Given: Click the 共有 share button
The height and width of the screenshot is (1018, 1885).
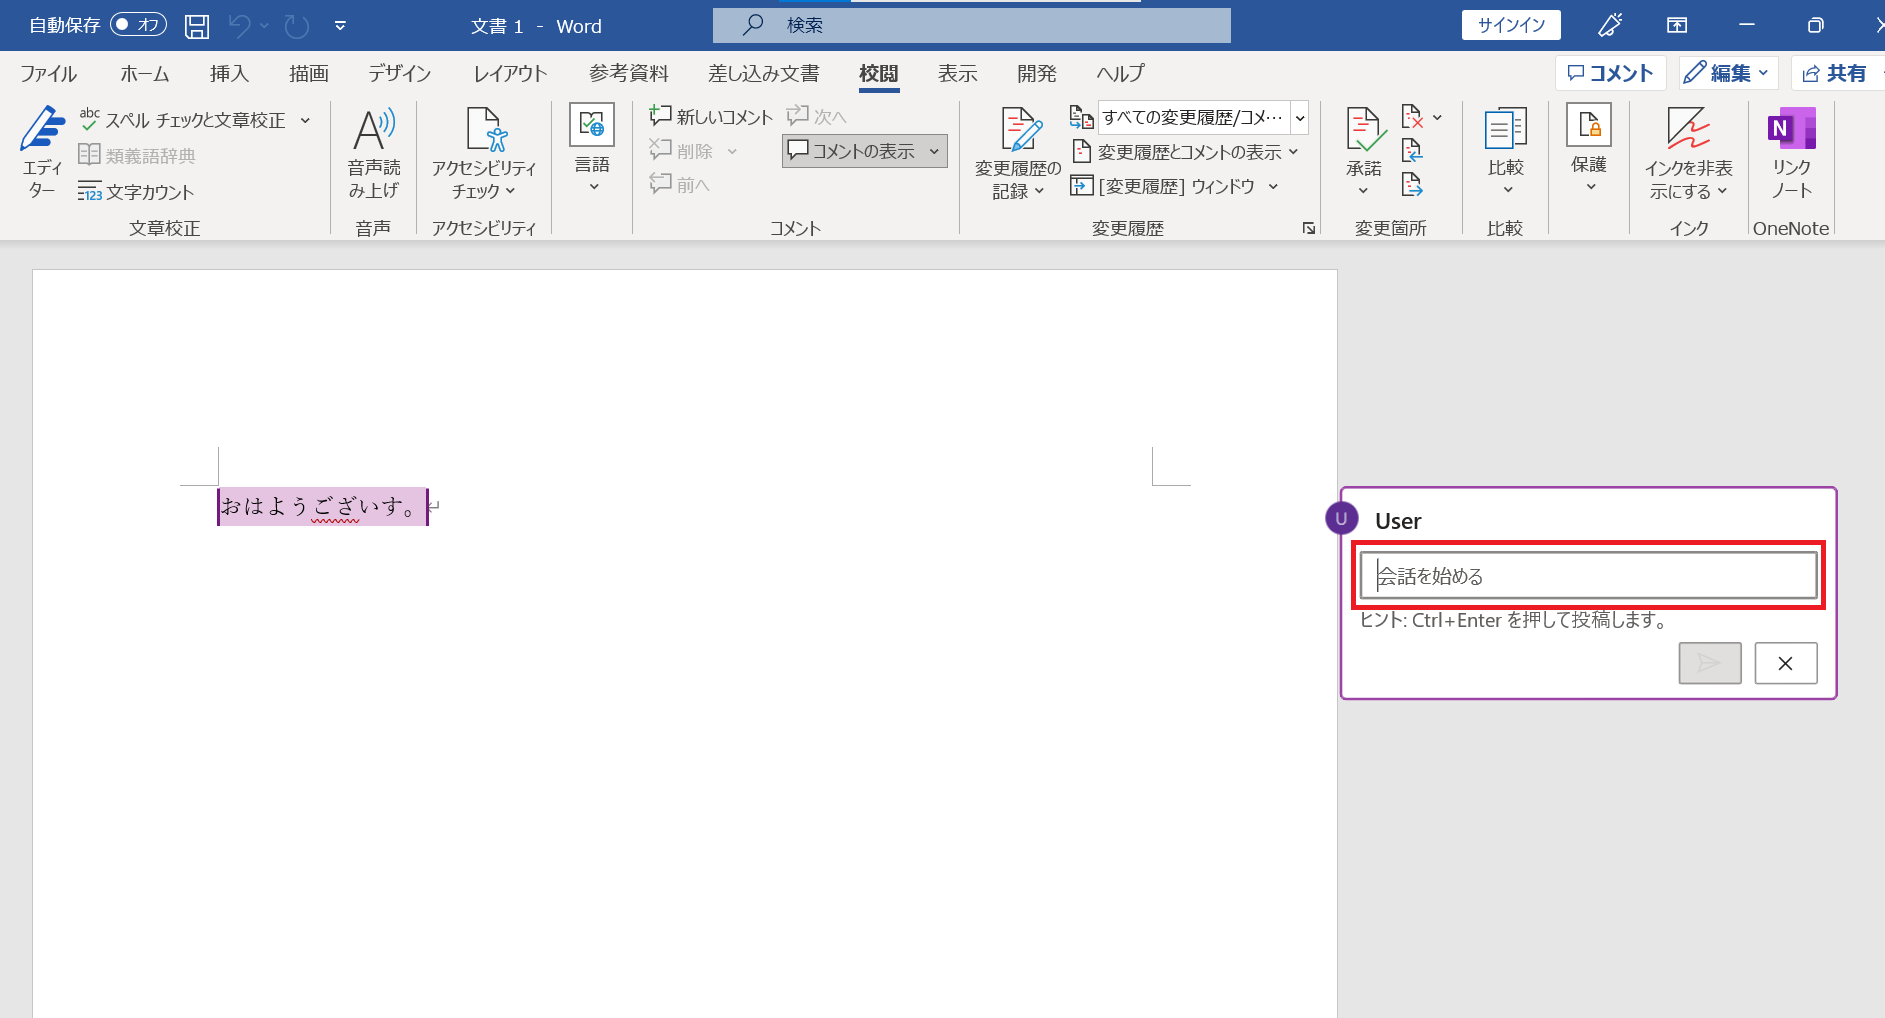Looking at the screenshot, I should pos(1836,73).
